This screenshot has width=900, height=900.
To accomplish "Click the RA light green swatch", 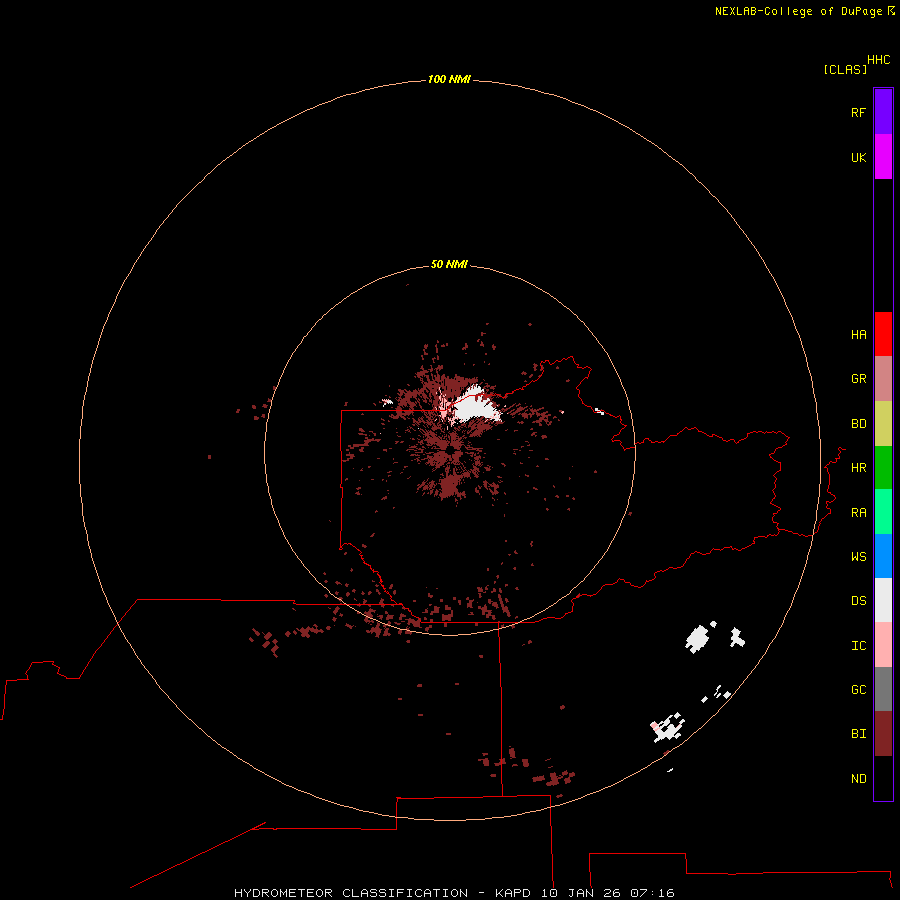I will [x=883, y=512].
